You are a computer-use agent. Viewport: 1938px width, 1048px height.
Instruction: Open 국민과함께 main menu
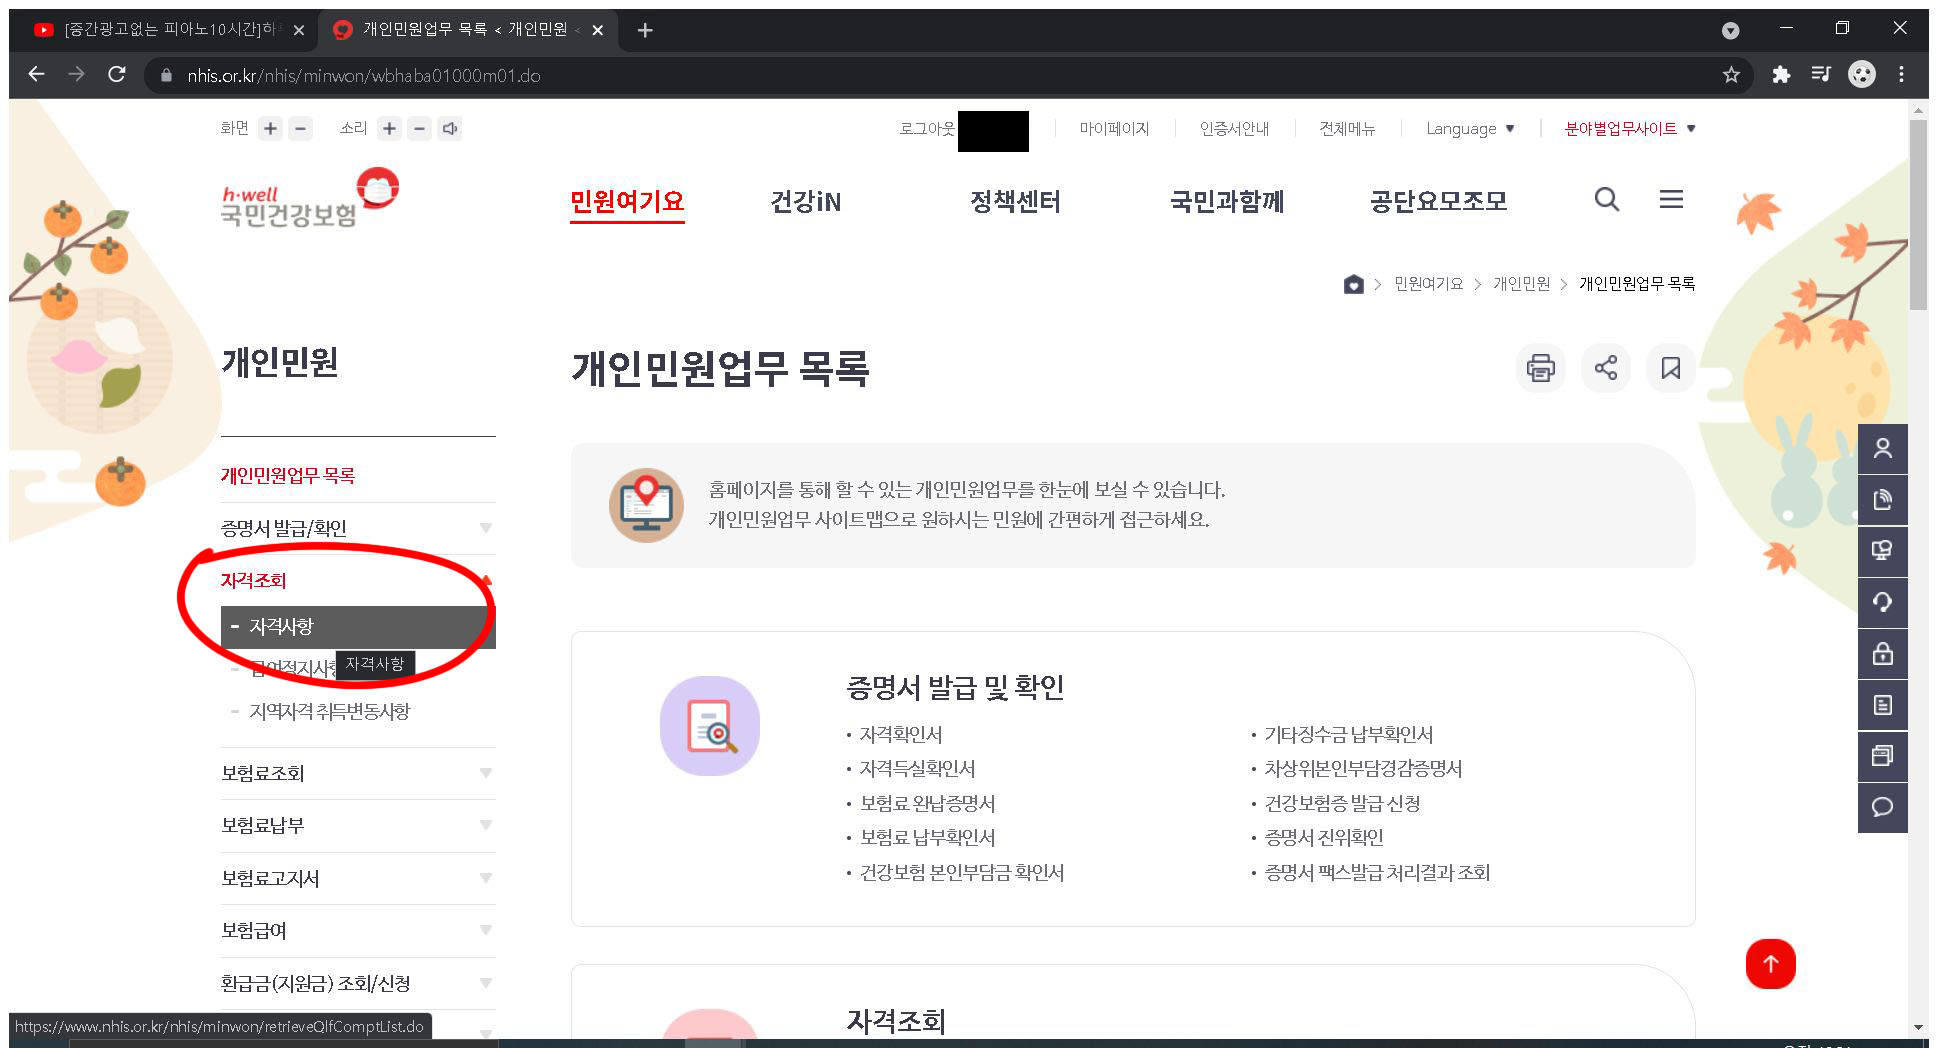point(1227,201)
